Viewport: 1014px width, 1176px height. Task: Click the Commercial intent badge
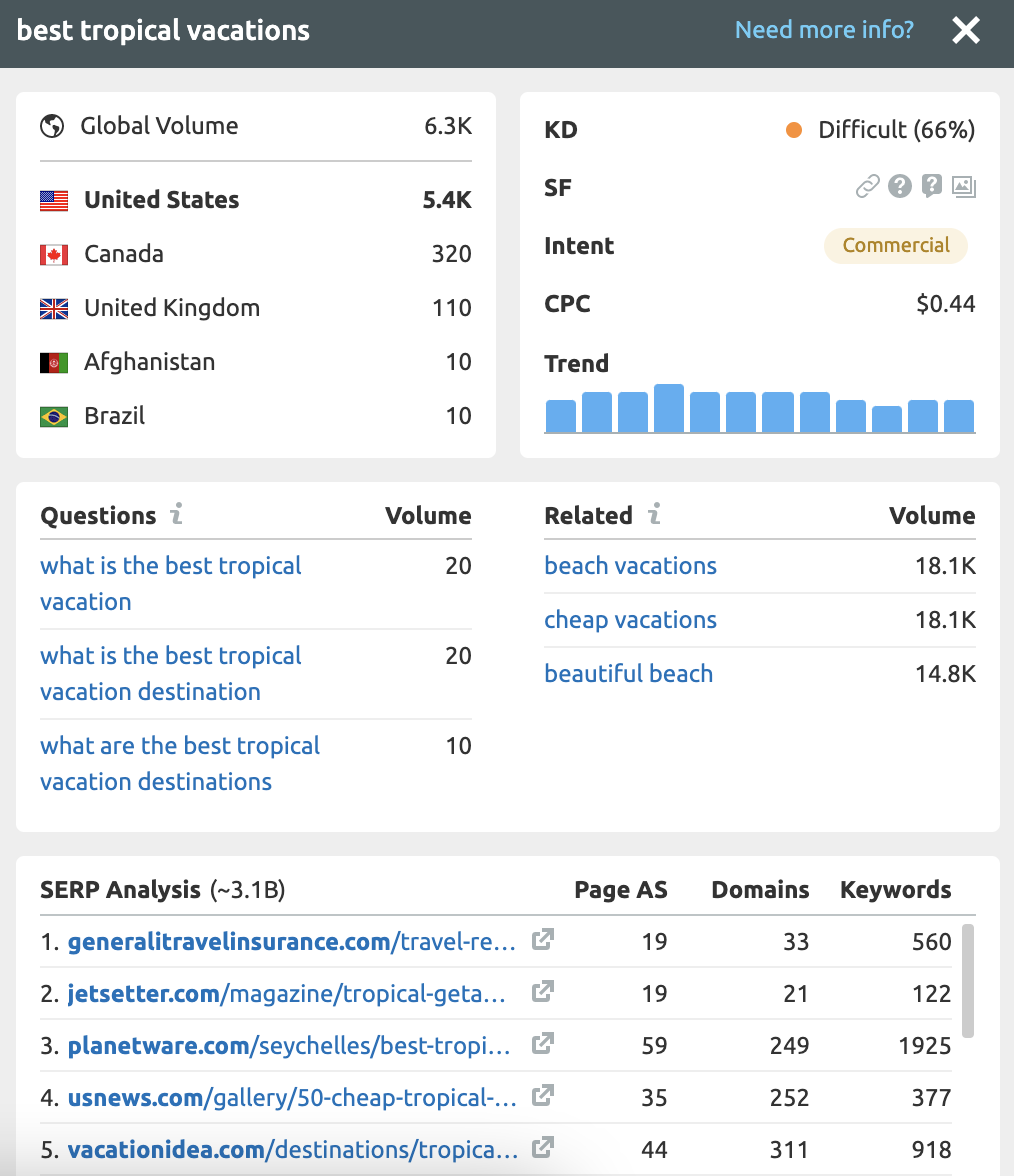895,246
